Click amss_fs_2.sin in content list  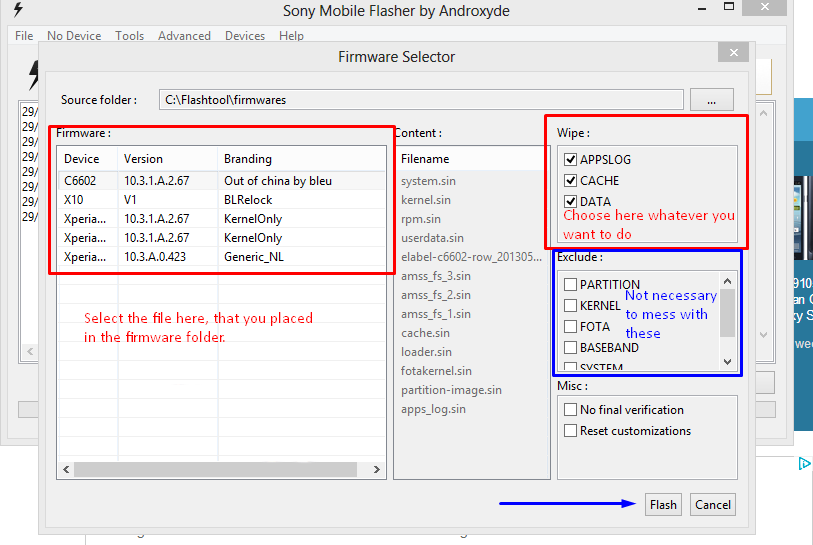click(x=436, y=295)
